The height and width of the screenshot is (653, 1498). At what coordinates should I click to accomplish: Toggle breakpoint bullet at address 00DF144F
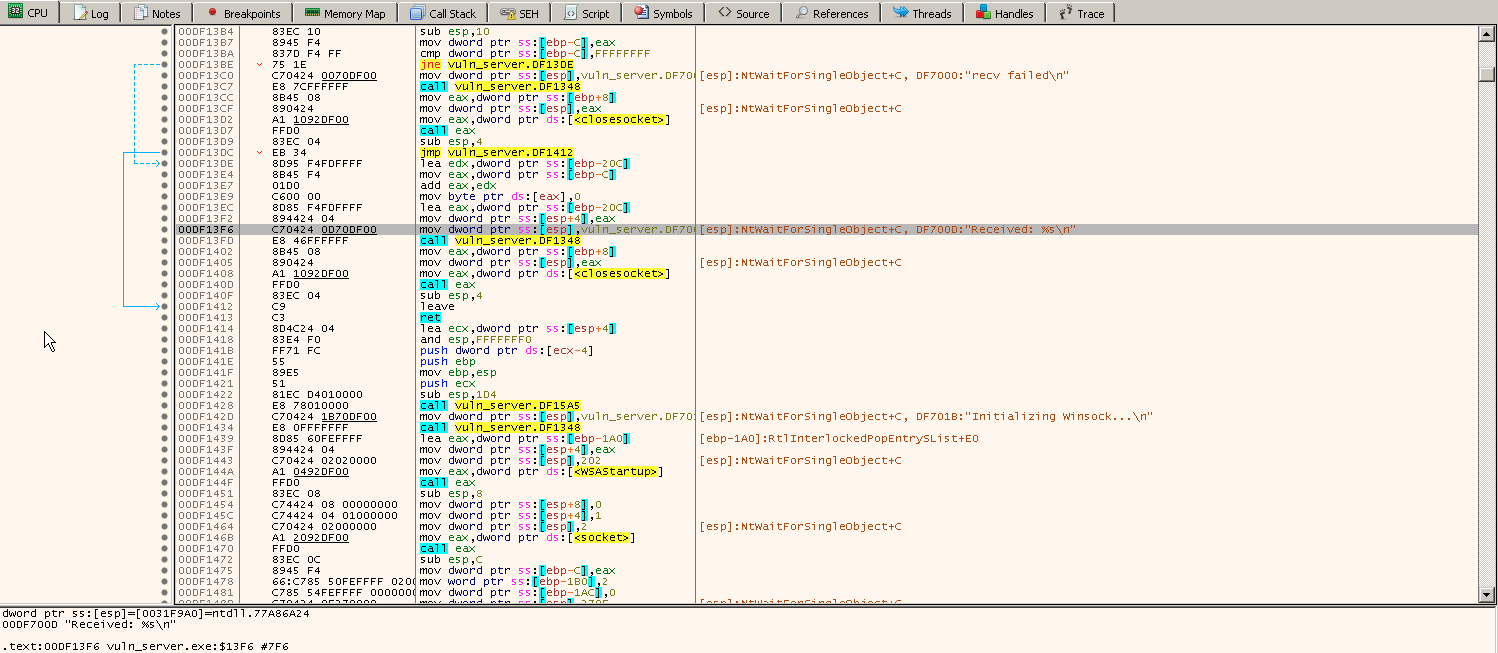(165, 482)
